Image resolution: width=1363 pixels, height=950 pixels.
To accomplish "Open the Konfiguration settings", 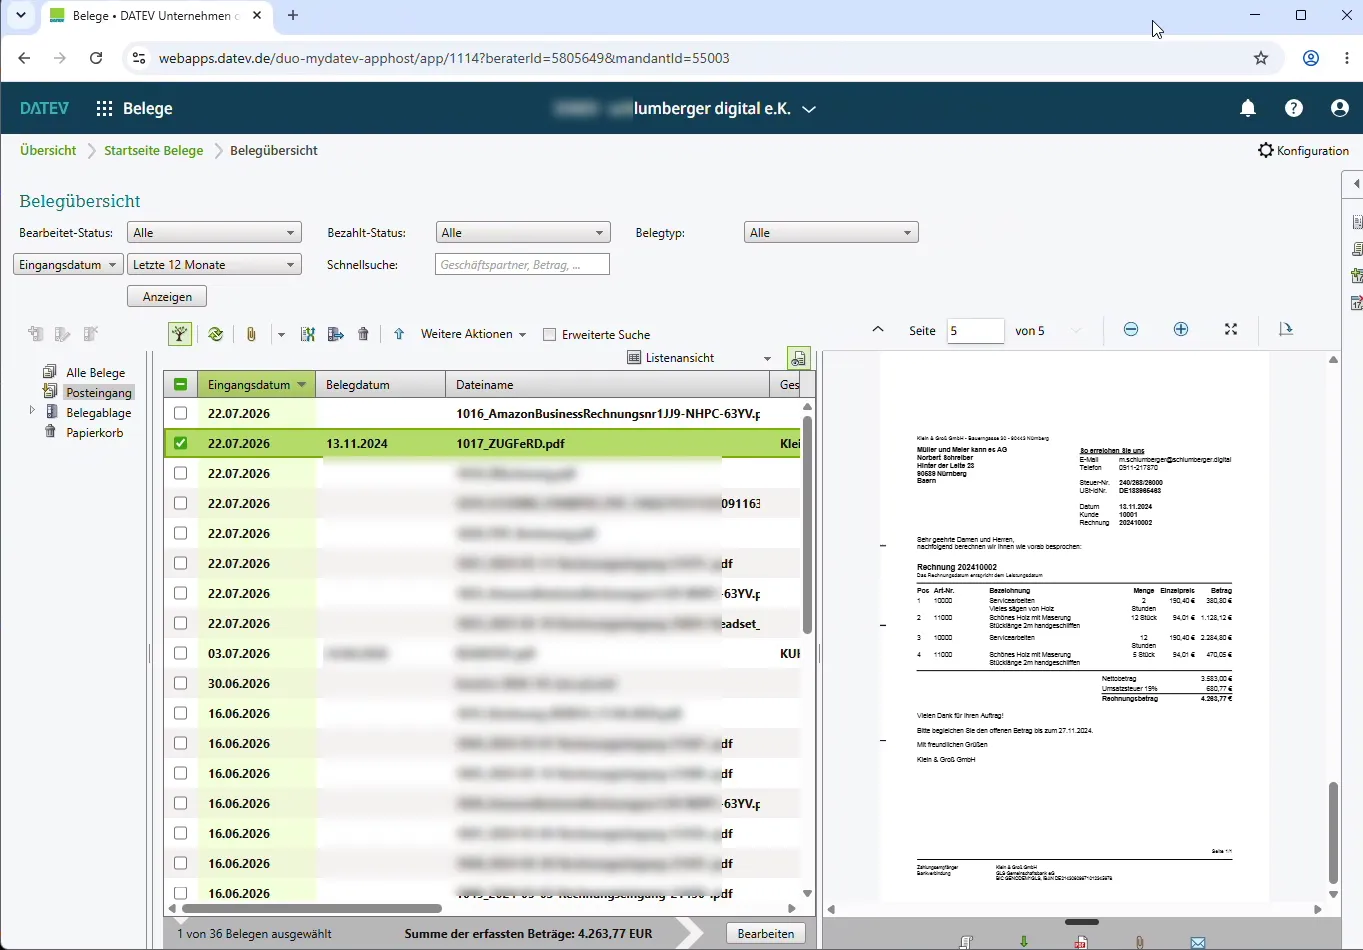I will point(1303,150).
